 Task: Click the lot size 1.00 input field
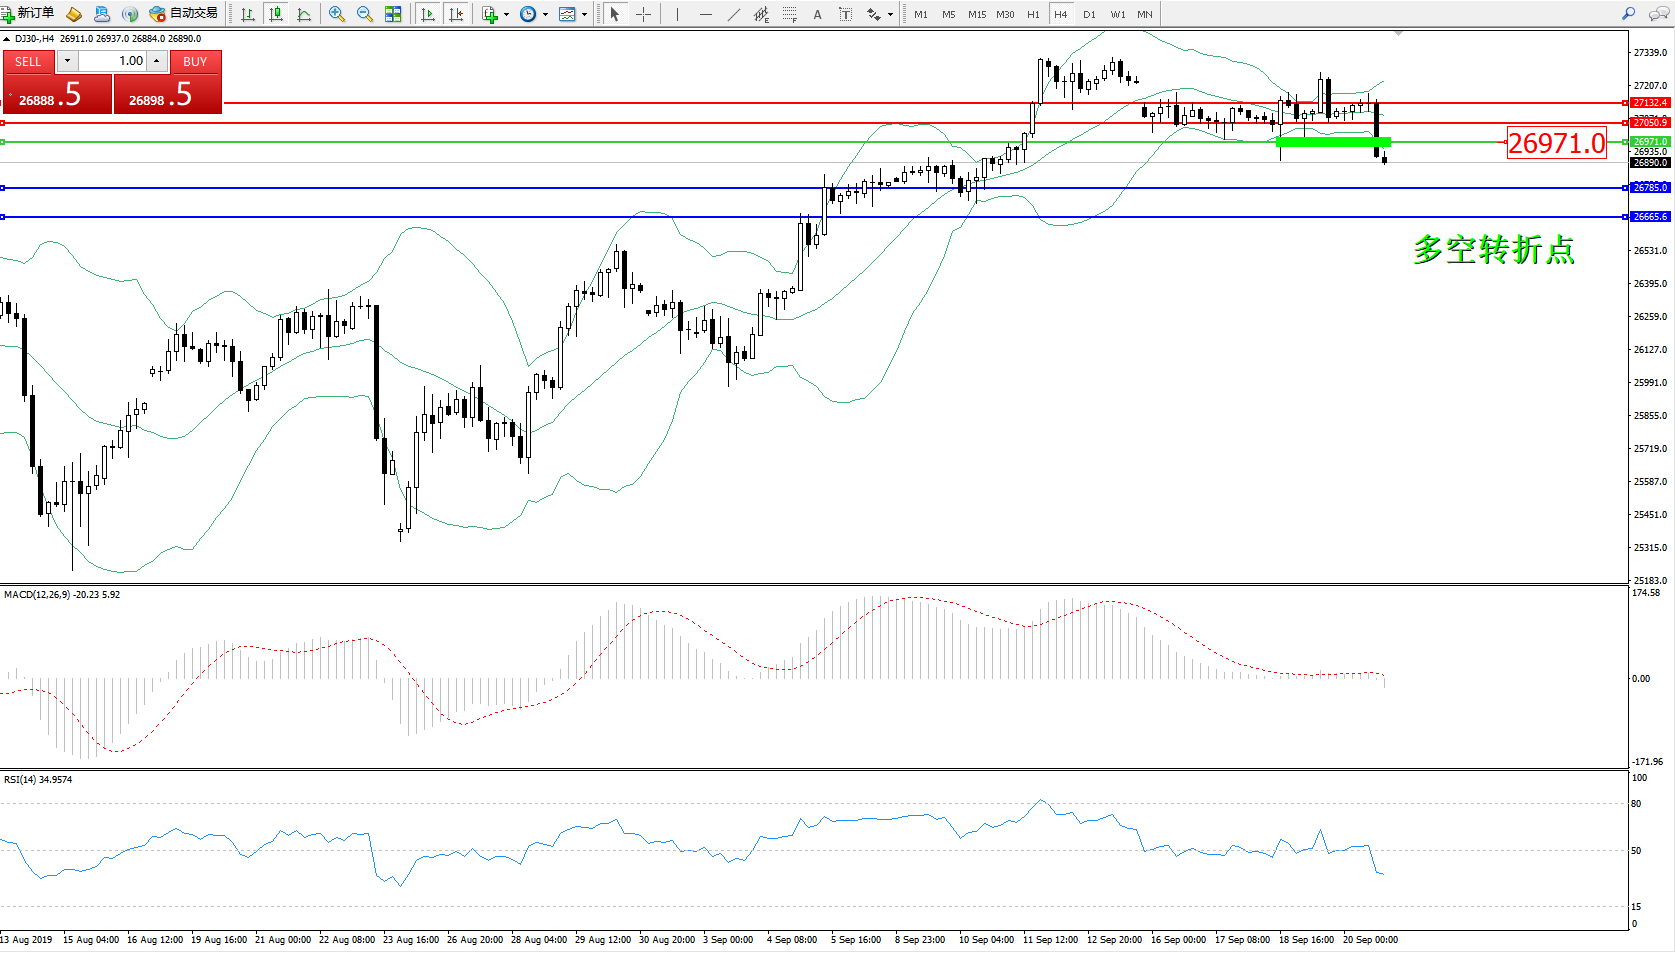point(112,61)
